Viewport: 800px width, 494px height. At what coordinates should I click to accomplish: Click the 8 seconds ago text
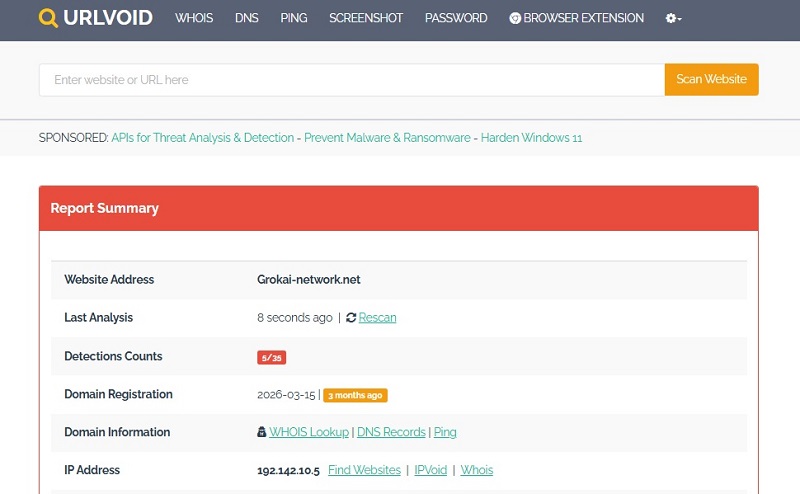(295, 317)
